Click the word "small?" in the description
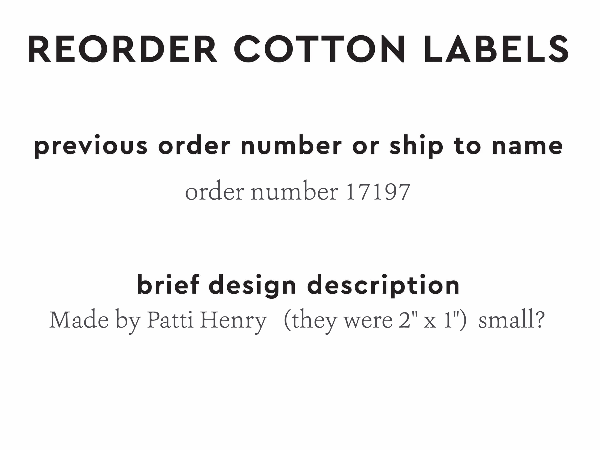The height and width of the screenshot is (450, 600). click(512, 322)
